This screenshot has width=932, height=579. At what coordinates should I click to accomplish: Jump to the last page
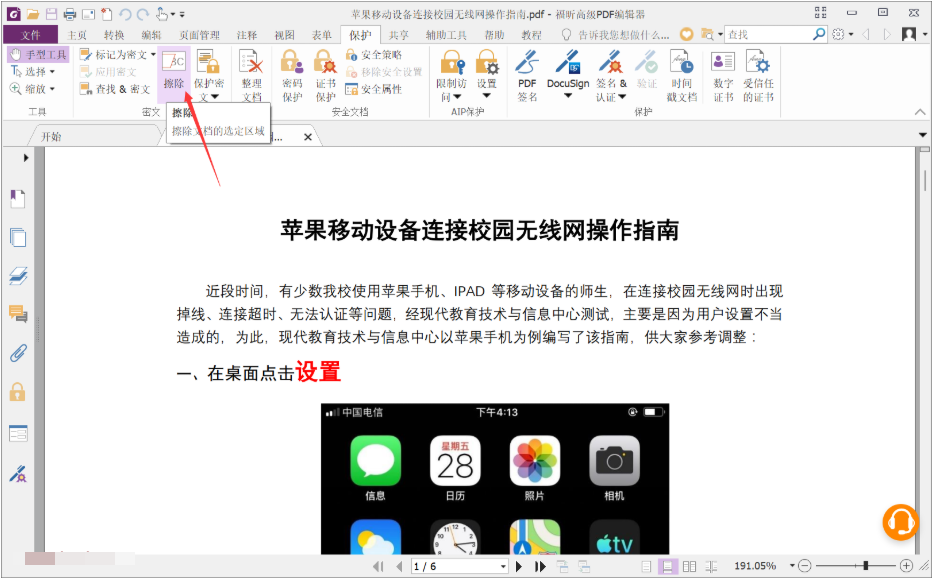[x=540, y=567]
